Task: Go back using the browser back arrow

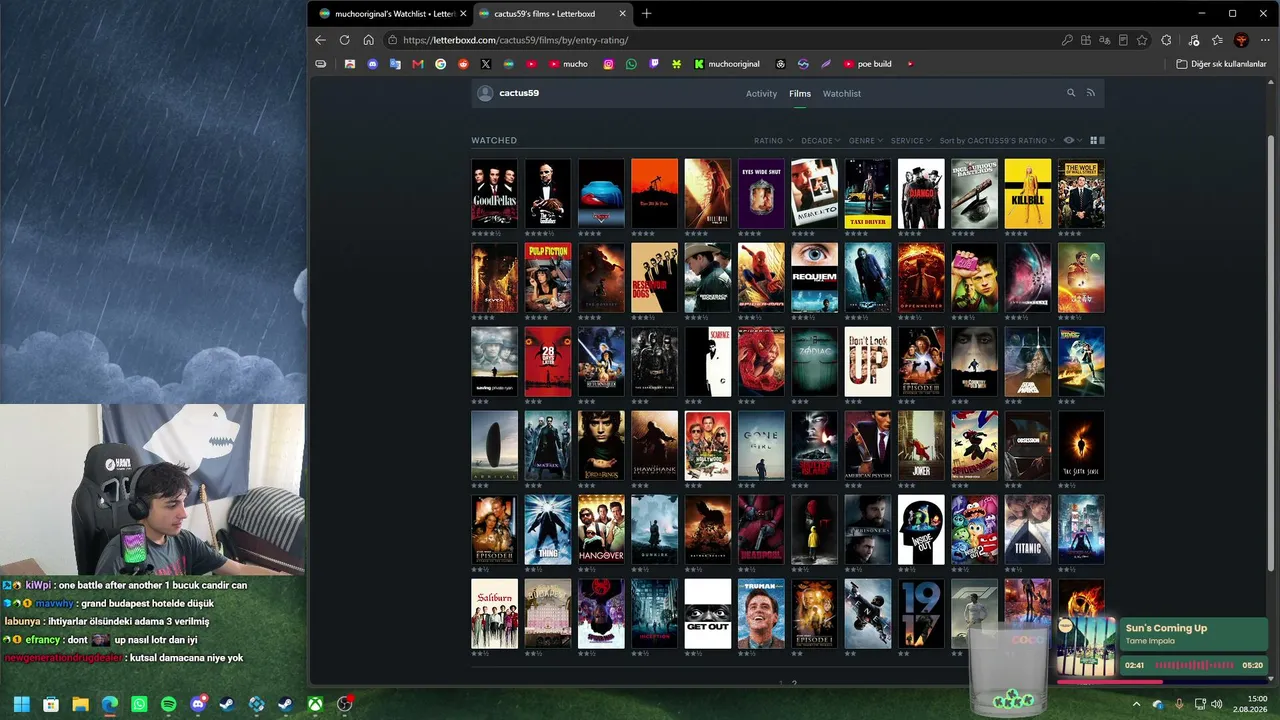Action: pyautogui.click(x=320, y=40)
